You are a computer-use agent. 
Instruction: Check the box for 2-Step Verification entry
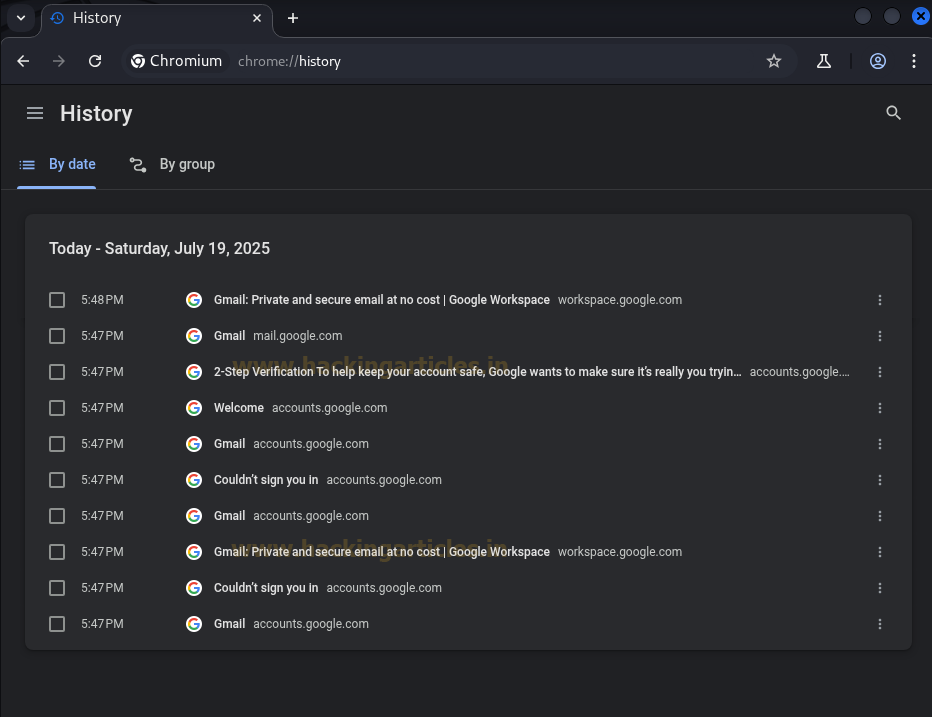[x=57, y=372]
